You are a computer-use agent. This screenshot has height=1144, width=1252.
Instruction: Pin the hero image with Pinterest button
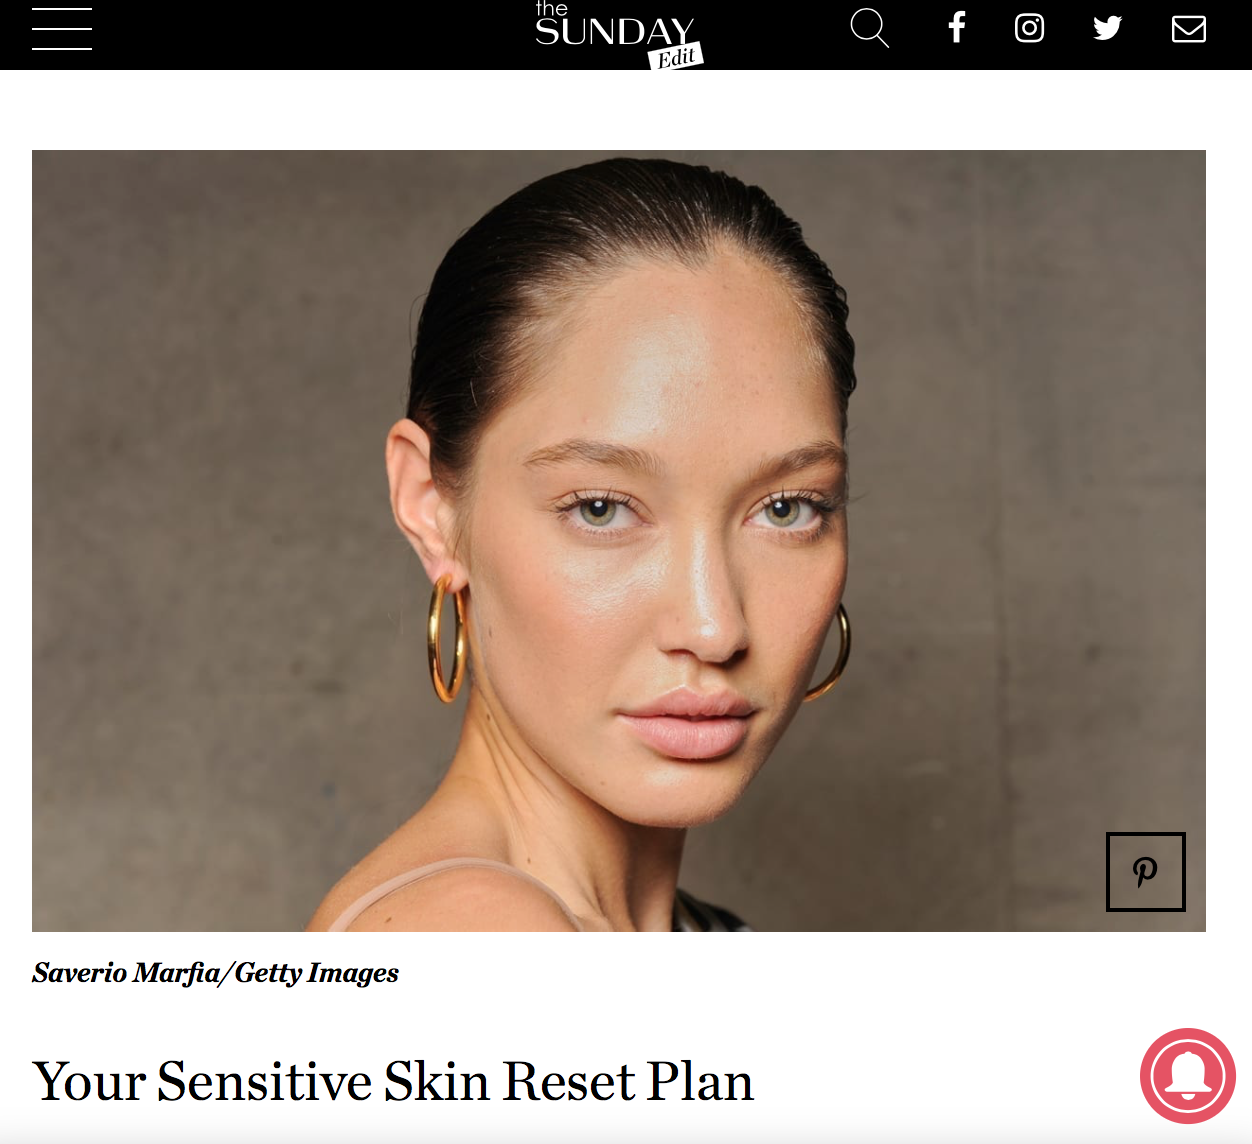coord(1146,872)
